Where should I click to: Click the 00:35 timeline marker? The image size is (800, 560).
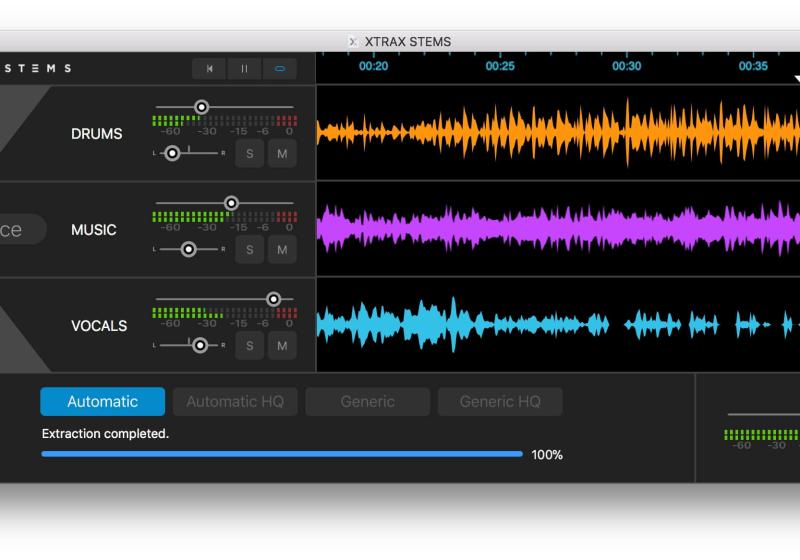(x=753, y=66)
